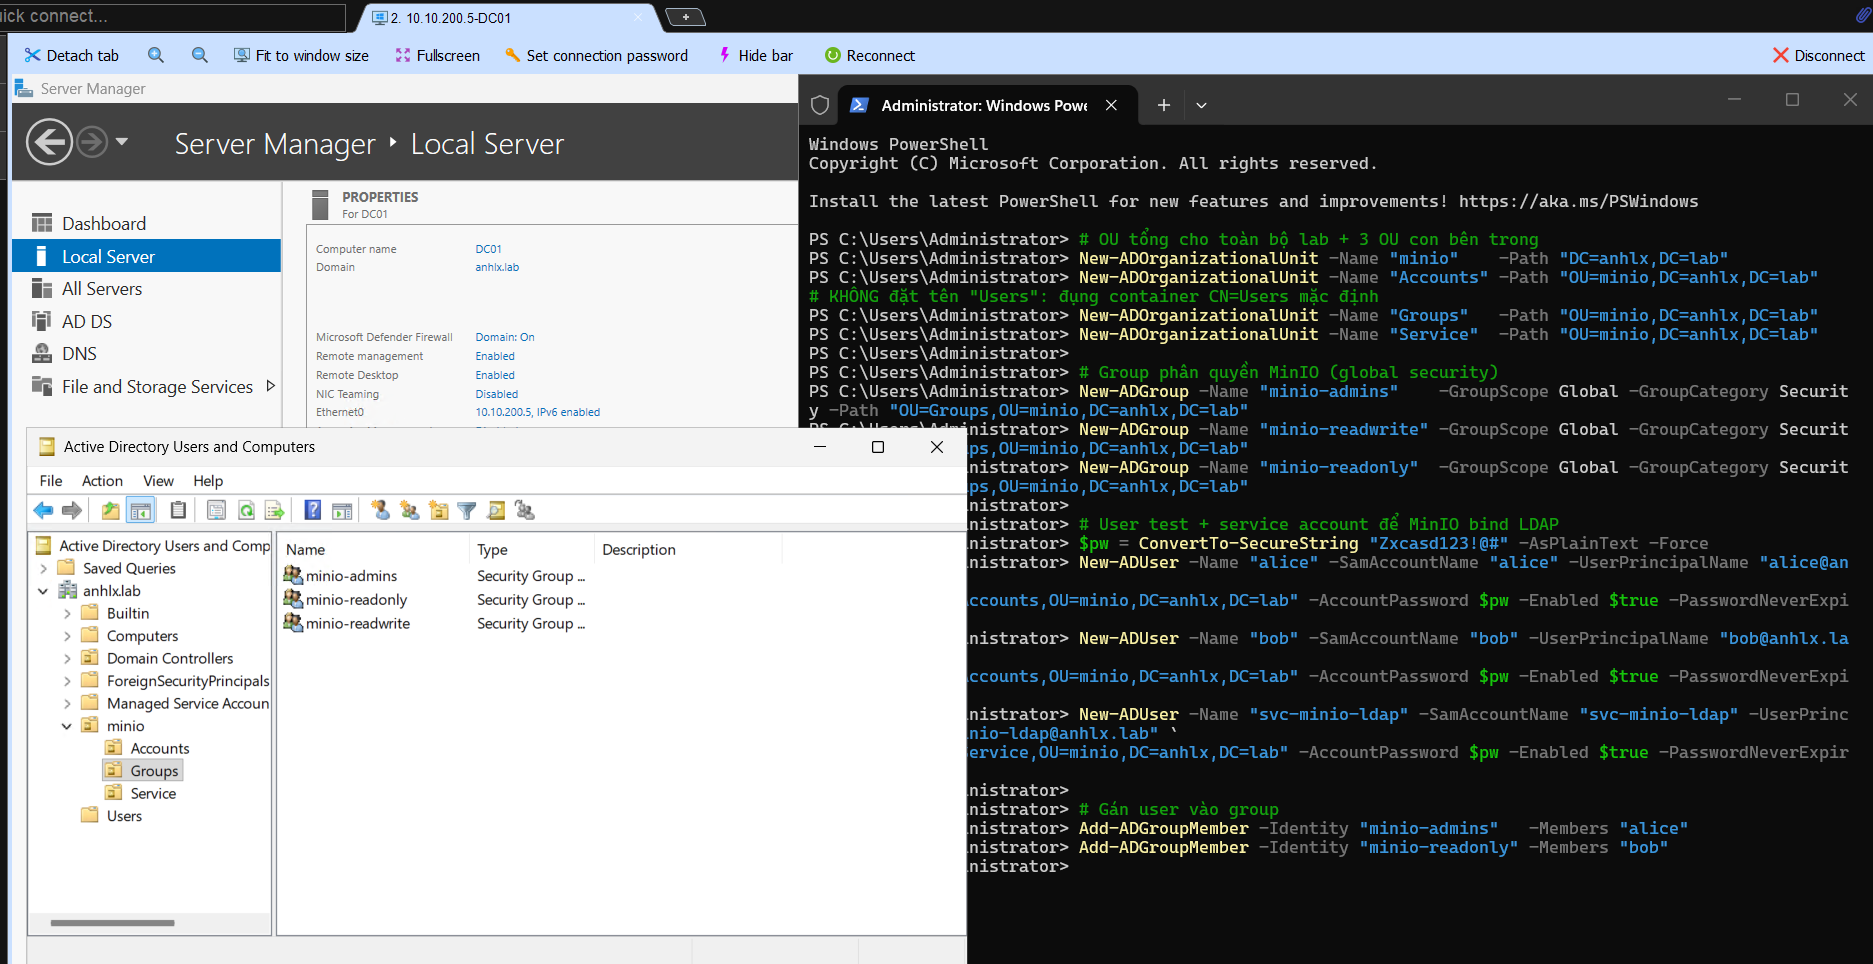Image resolution: width=1873 pixels, height=964 pixels.
Task: Go up one level in ADUC
Action: pos(110,511)
